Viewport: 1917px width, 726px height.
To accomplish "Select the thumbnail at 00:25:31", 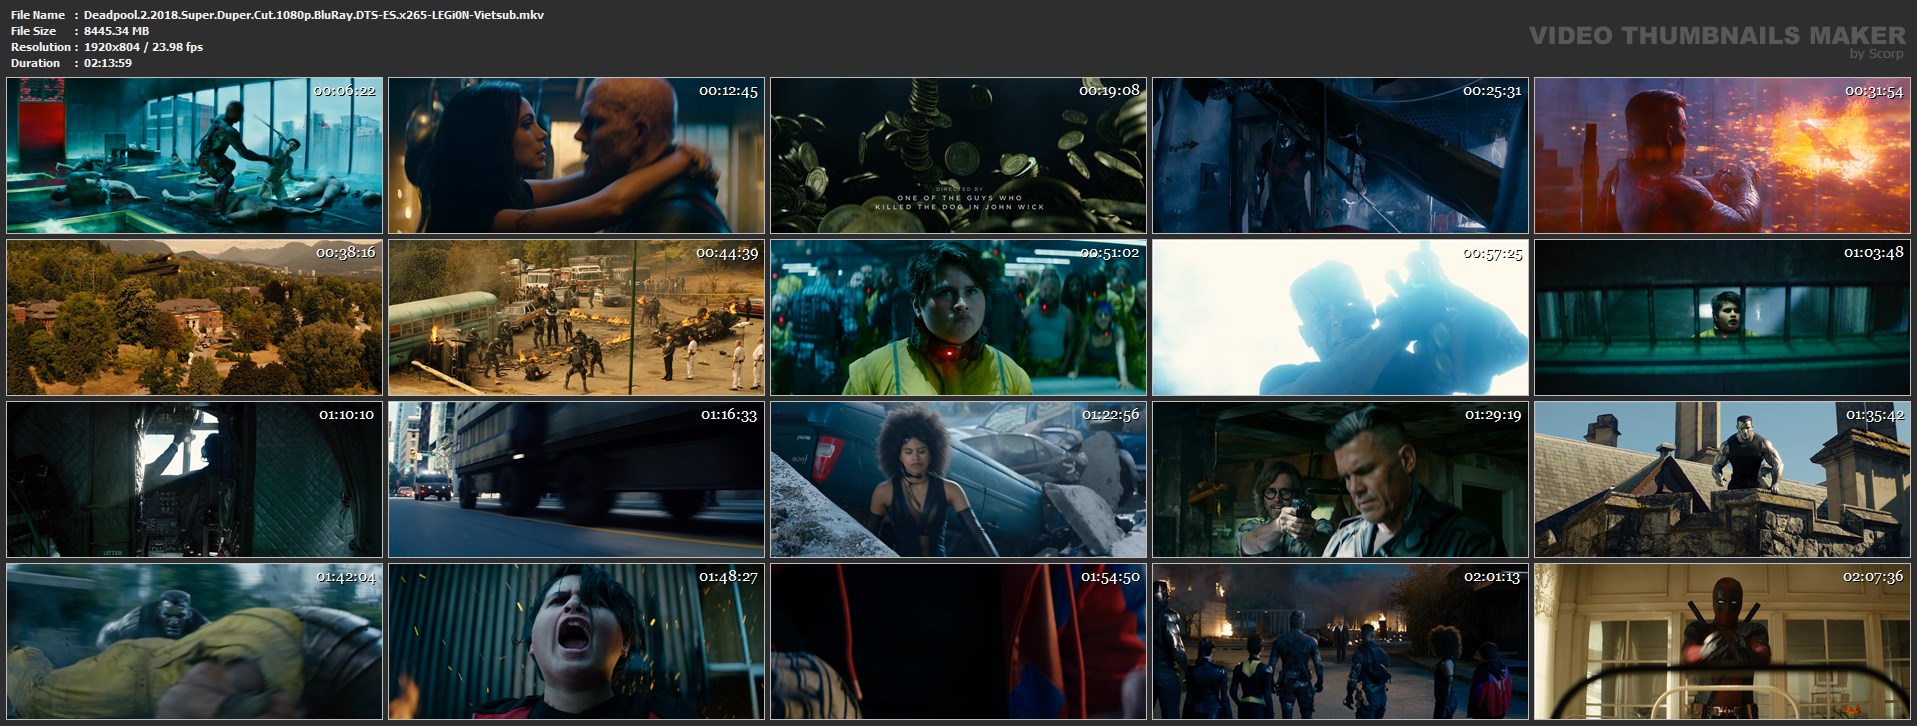I will click(1340, 155).
